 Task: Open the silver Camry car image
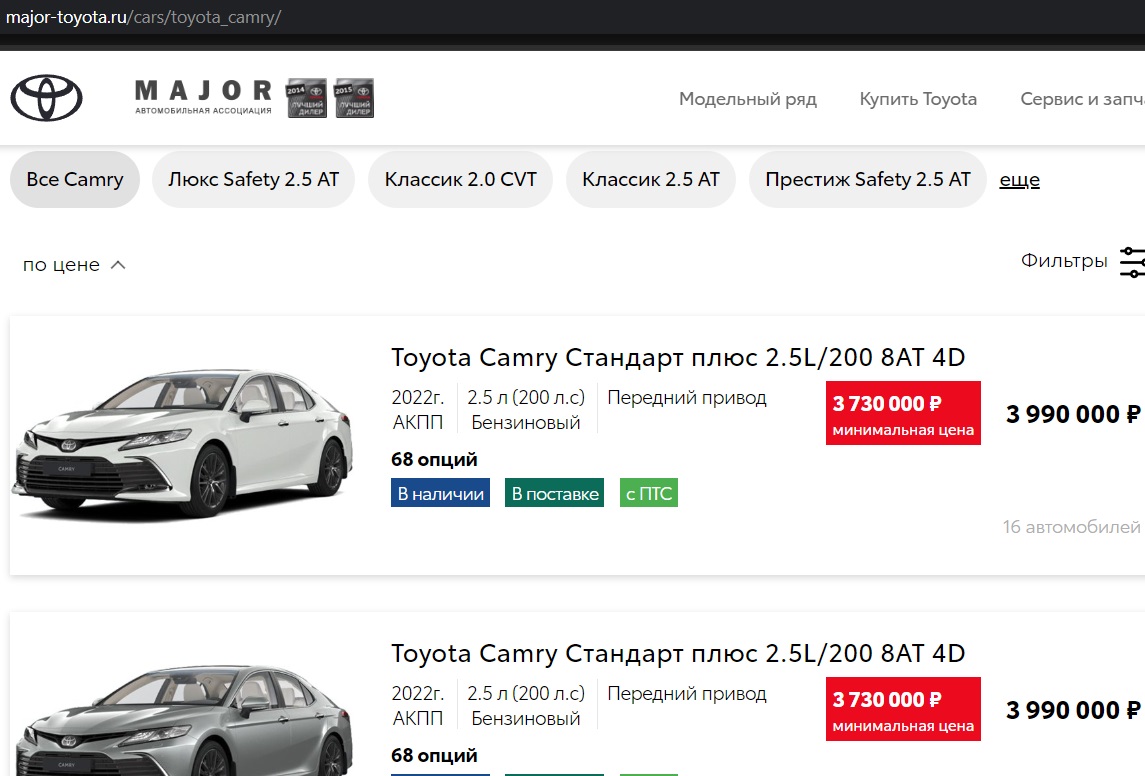[183, 719]
